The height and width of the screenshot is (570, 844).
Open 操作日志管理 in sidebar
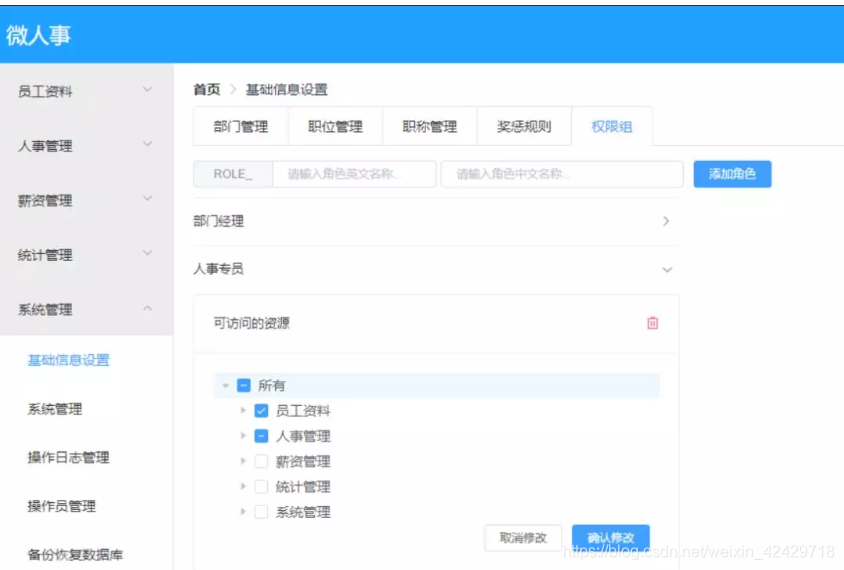tap(68, 458)
